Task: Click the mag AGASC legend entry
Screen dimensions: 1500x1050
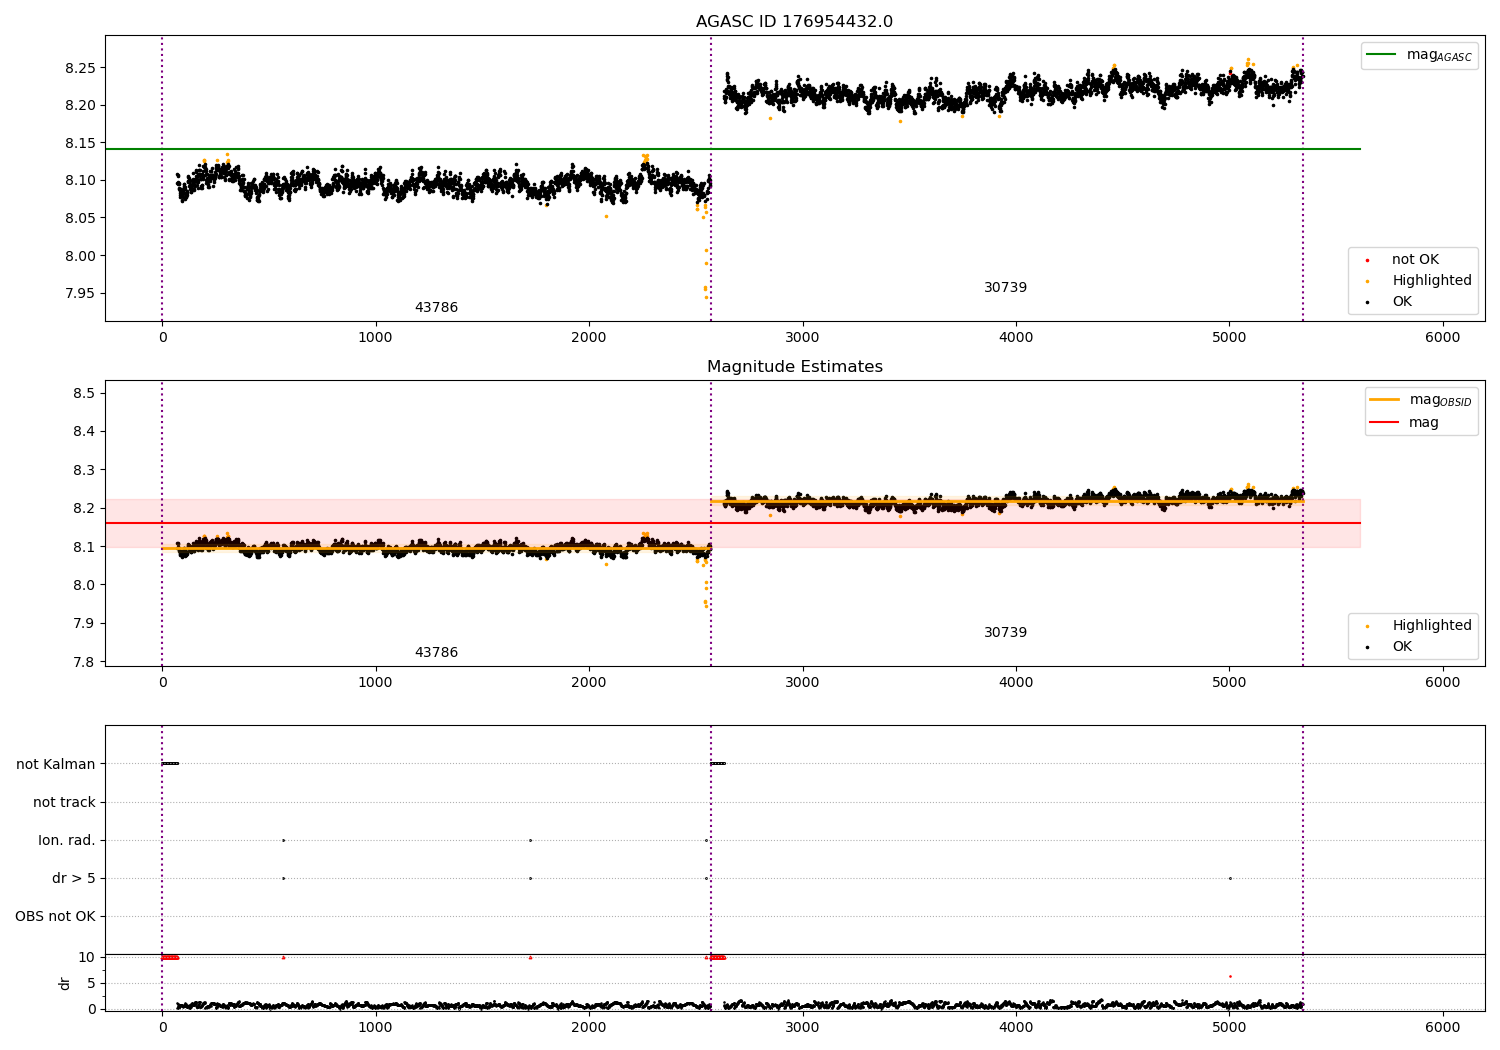Action: 1419,55
